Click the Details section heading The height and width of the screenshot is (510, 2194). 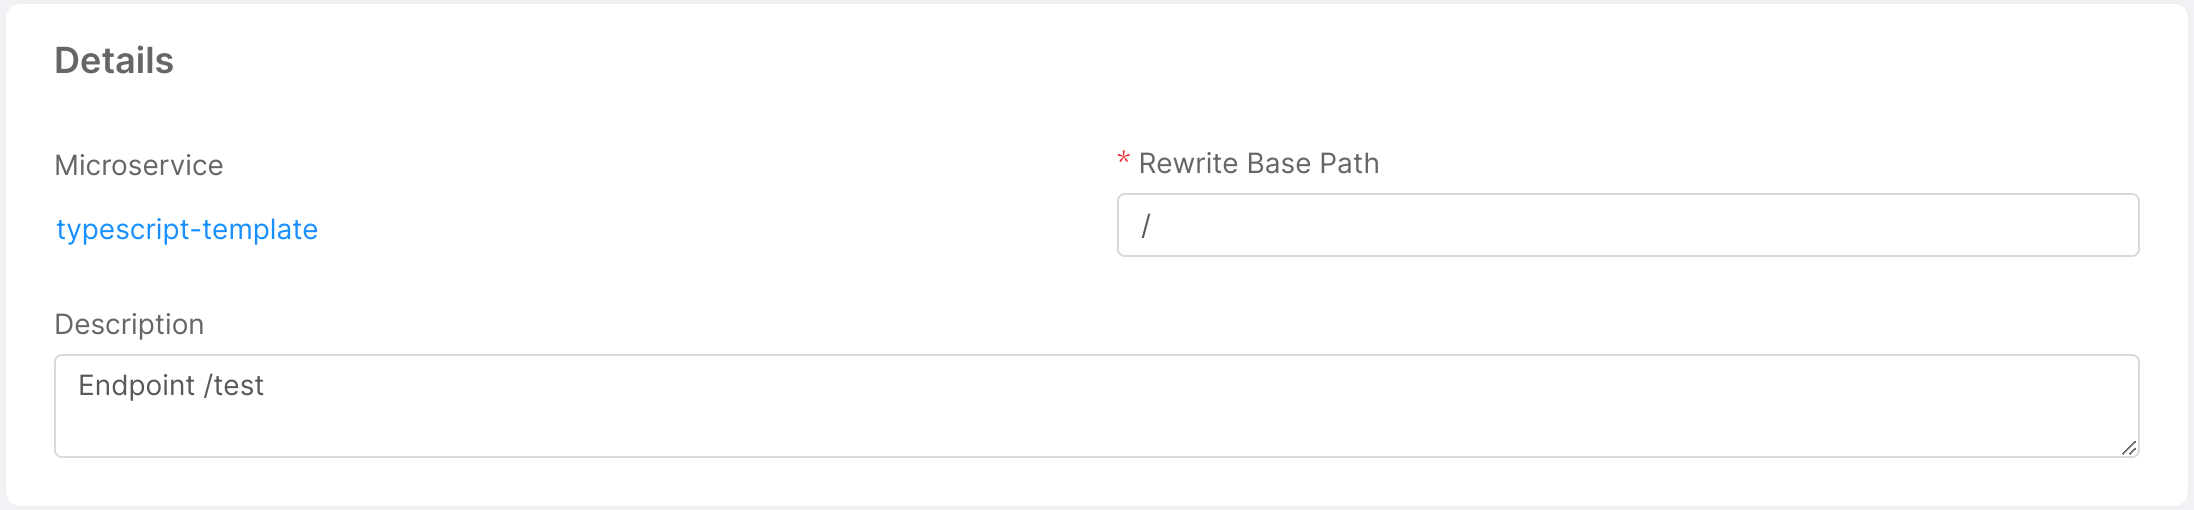114,61
